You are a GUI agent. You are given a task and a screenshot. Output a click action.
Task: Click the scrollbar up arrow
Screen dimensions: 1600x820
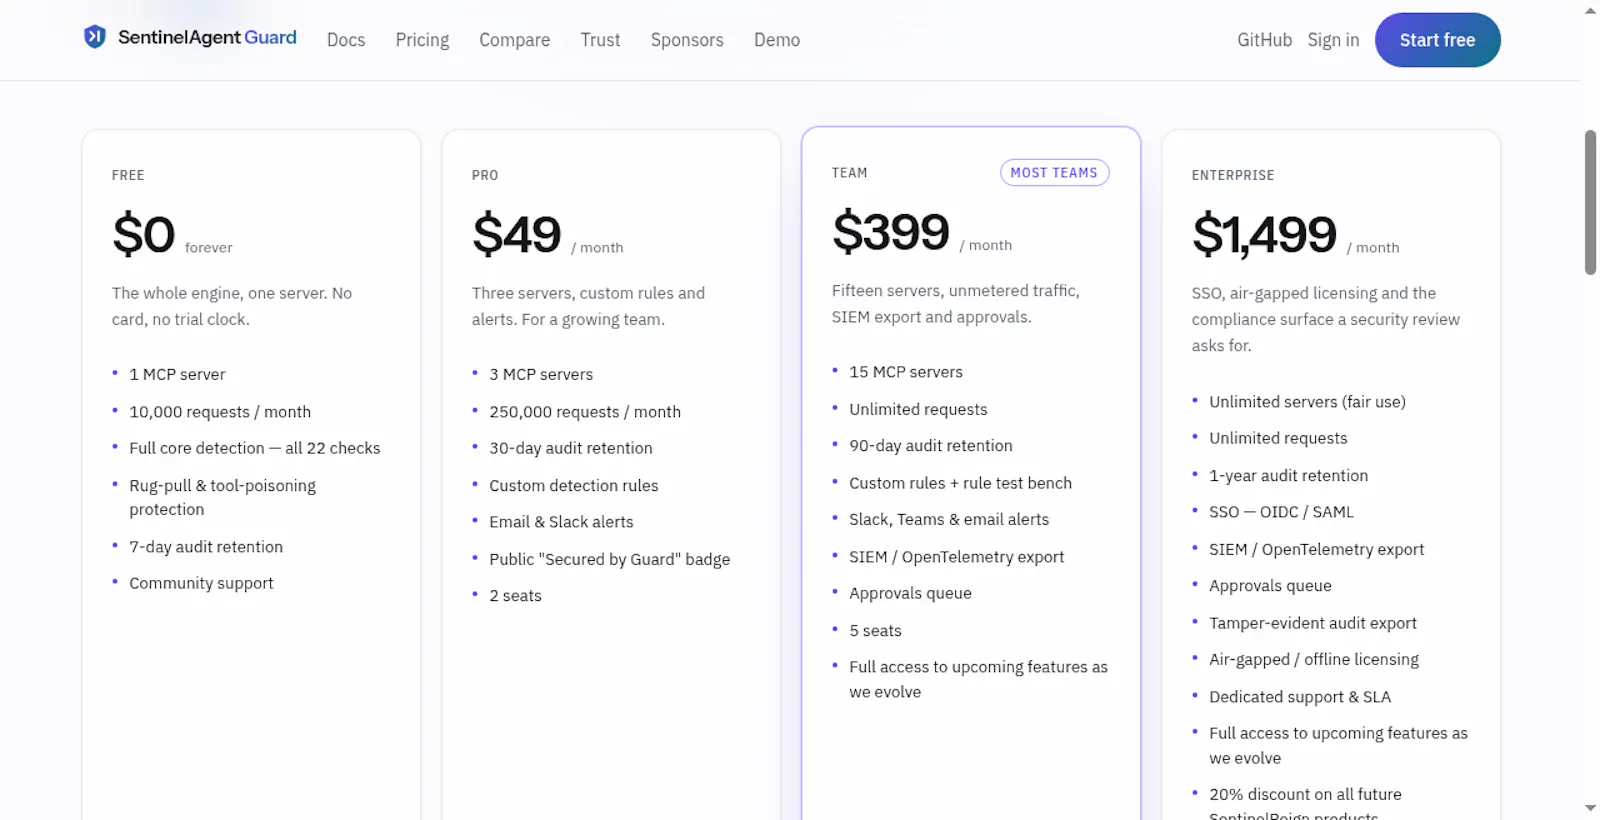pyautogui.click(x=1590, y=11)
